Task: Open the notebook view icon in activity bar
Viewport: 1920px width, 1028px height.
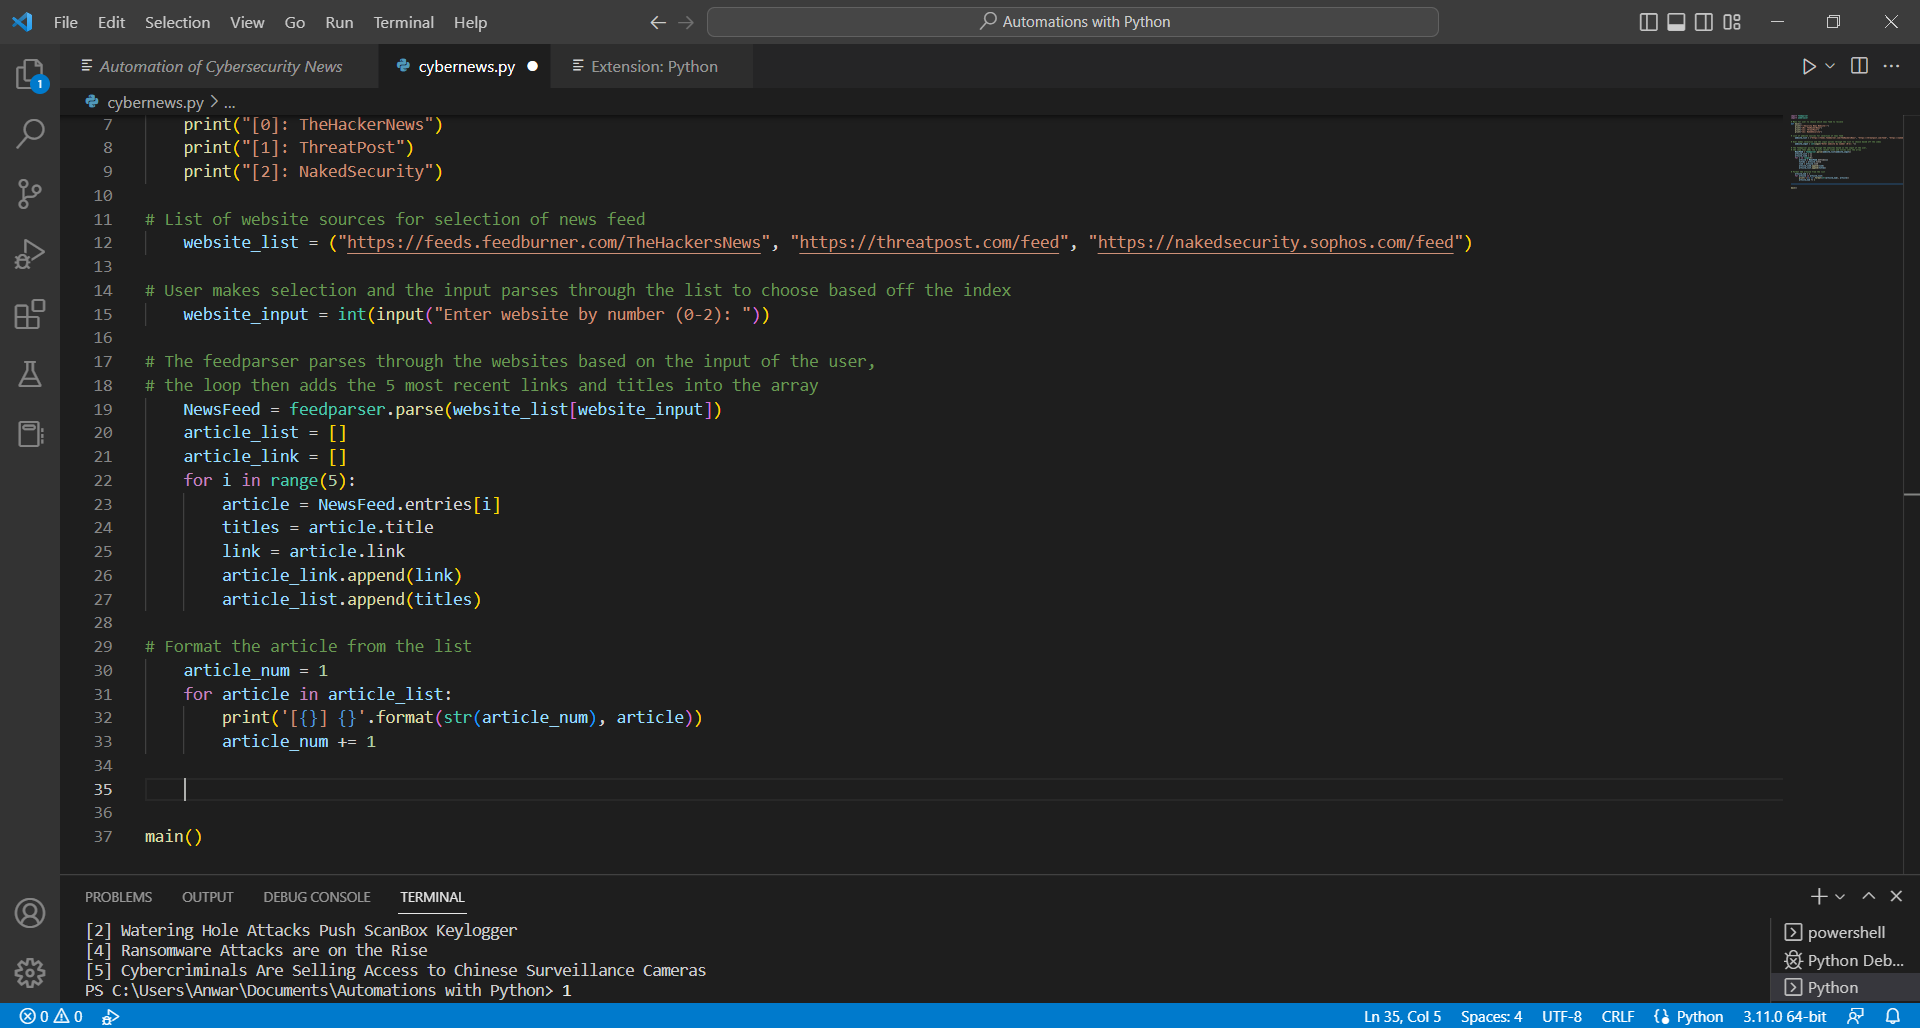Action: (x=30, y=434)
